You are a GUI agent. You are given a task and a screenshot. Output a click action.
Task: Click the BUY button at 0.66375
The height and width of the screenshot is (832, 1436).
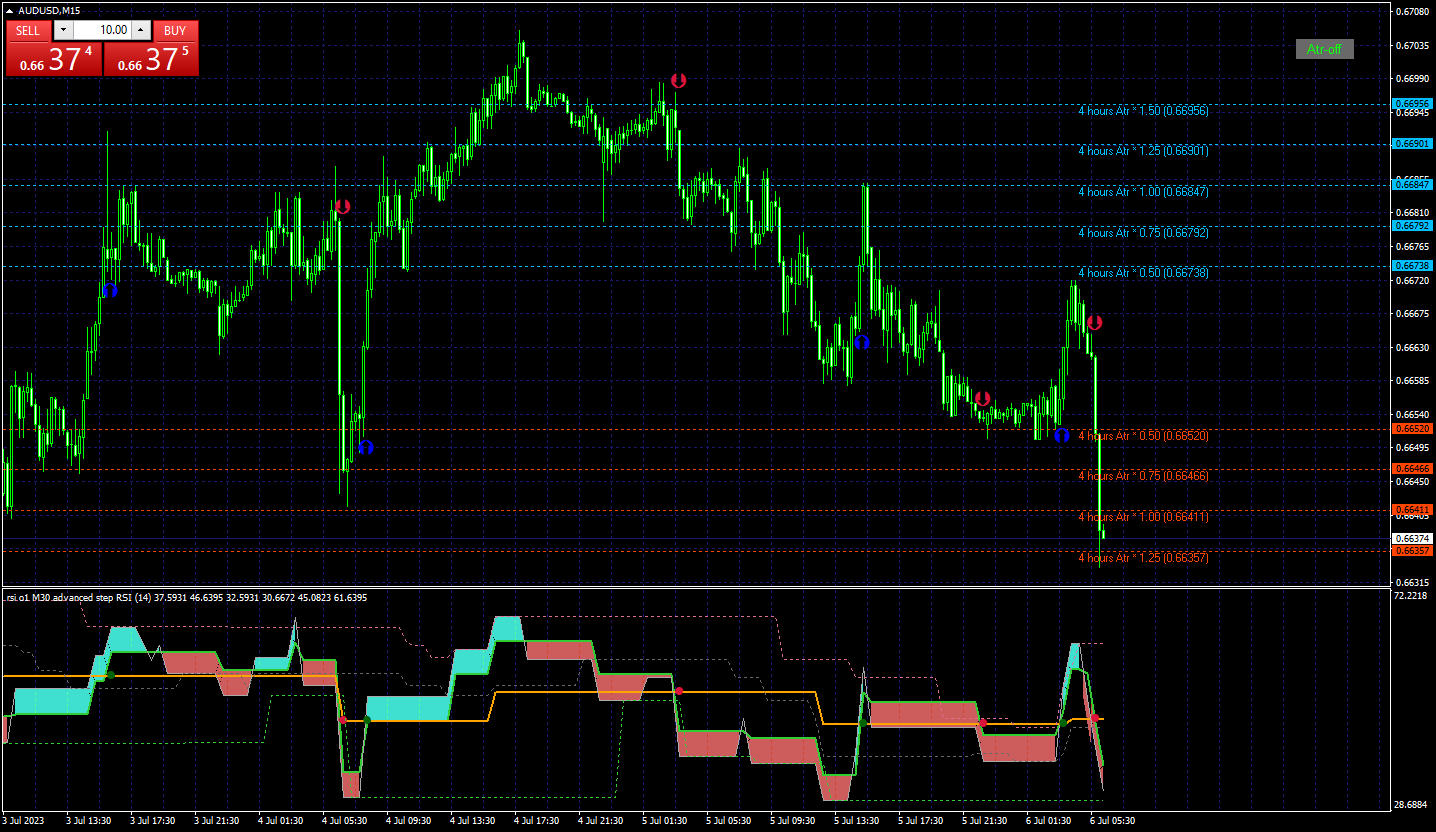click(x=151, y=59)
